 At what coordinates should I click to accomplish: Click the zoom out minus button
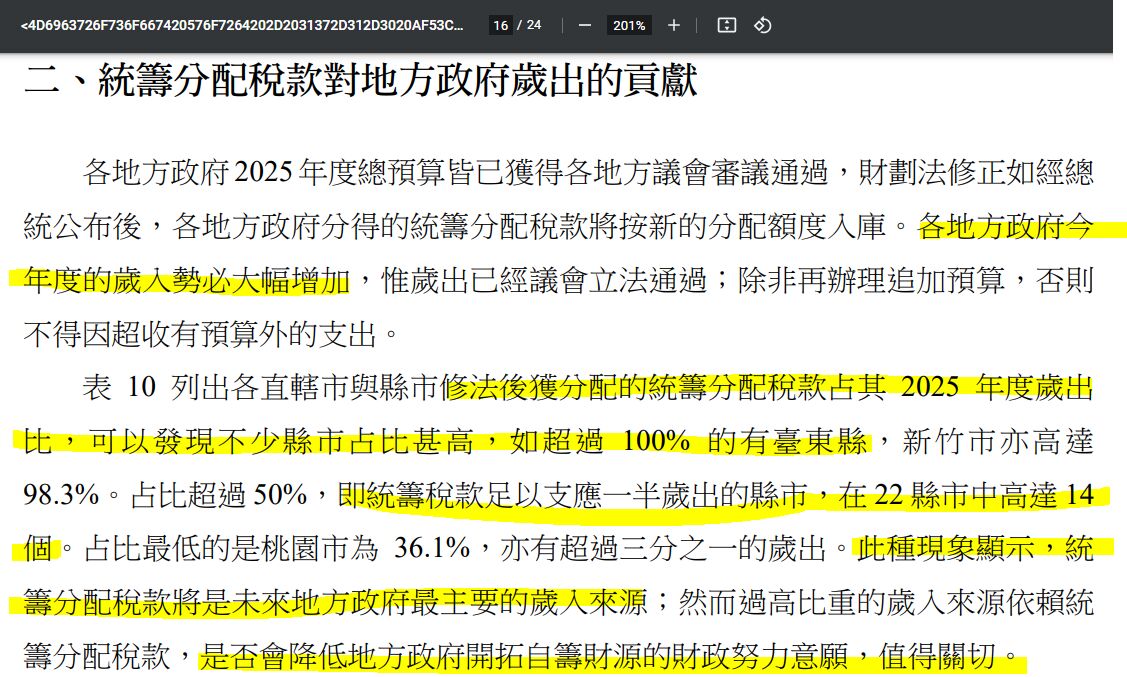pyautogui.click(x=585, y=25)
